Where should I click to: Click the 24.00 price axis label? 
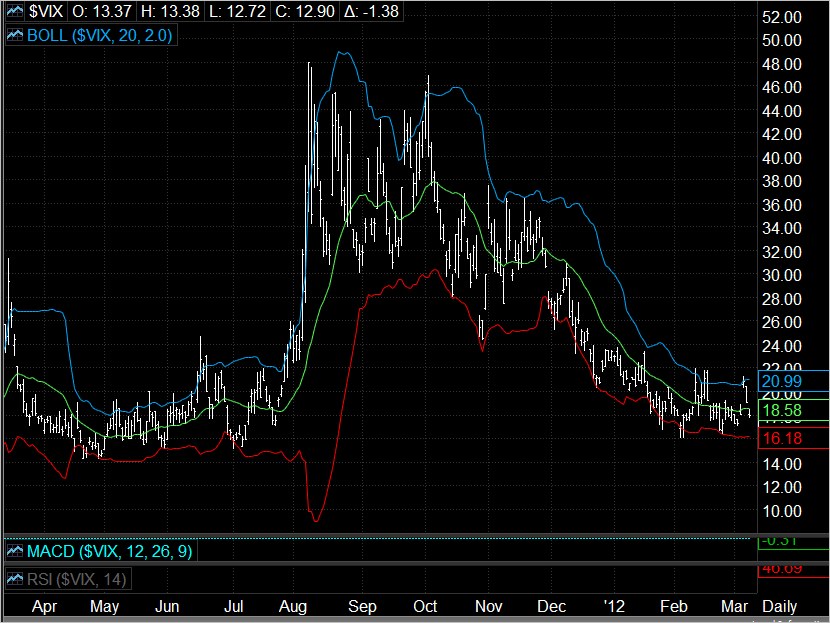(x=781, y=346)
